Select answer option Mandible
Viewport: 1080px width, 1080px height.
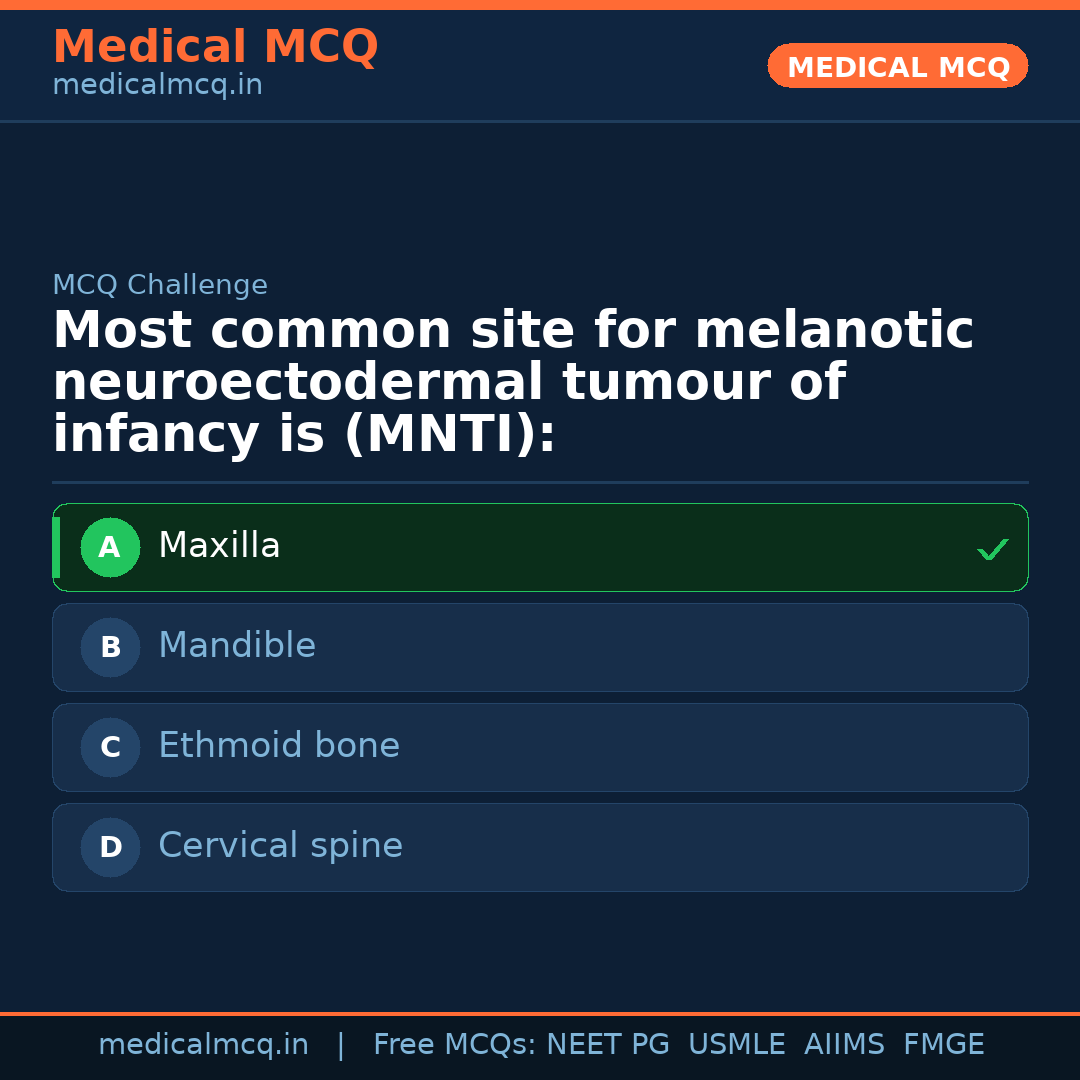[540, 647]
